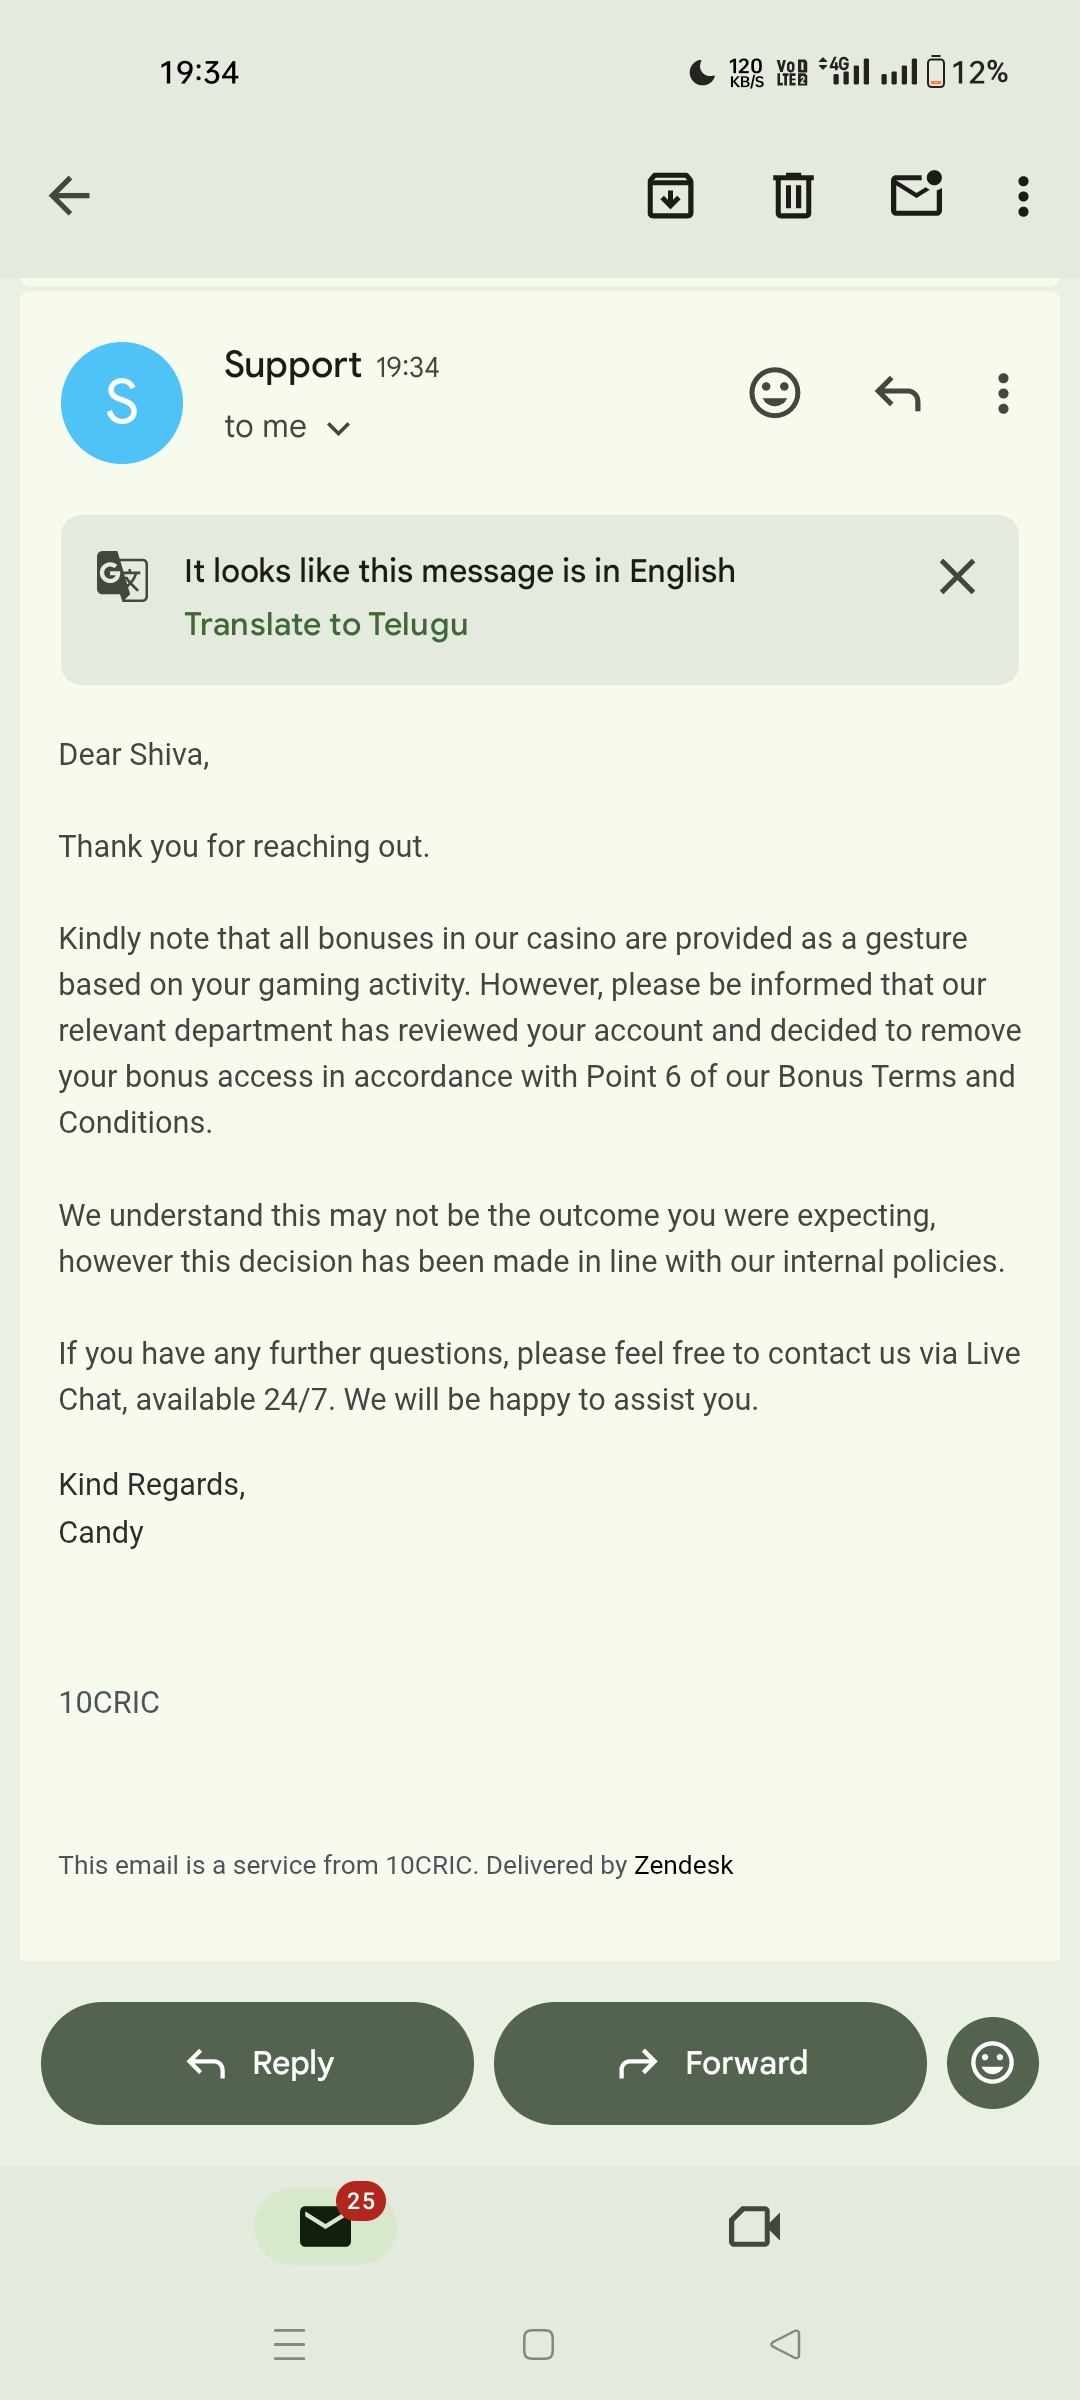Open the Zendesk link in the footer
This screenshot has height=2400, width=1080.
(x=683, y=1865)
